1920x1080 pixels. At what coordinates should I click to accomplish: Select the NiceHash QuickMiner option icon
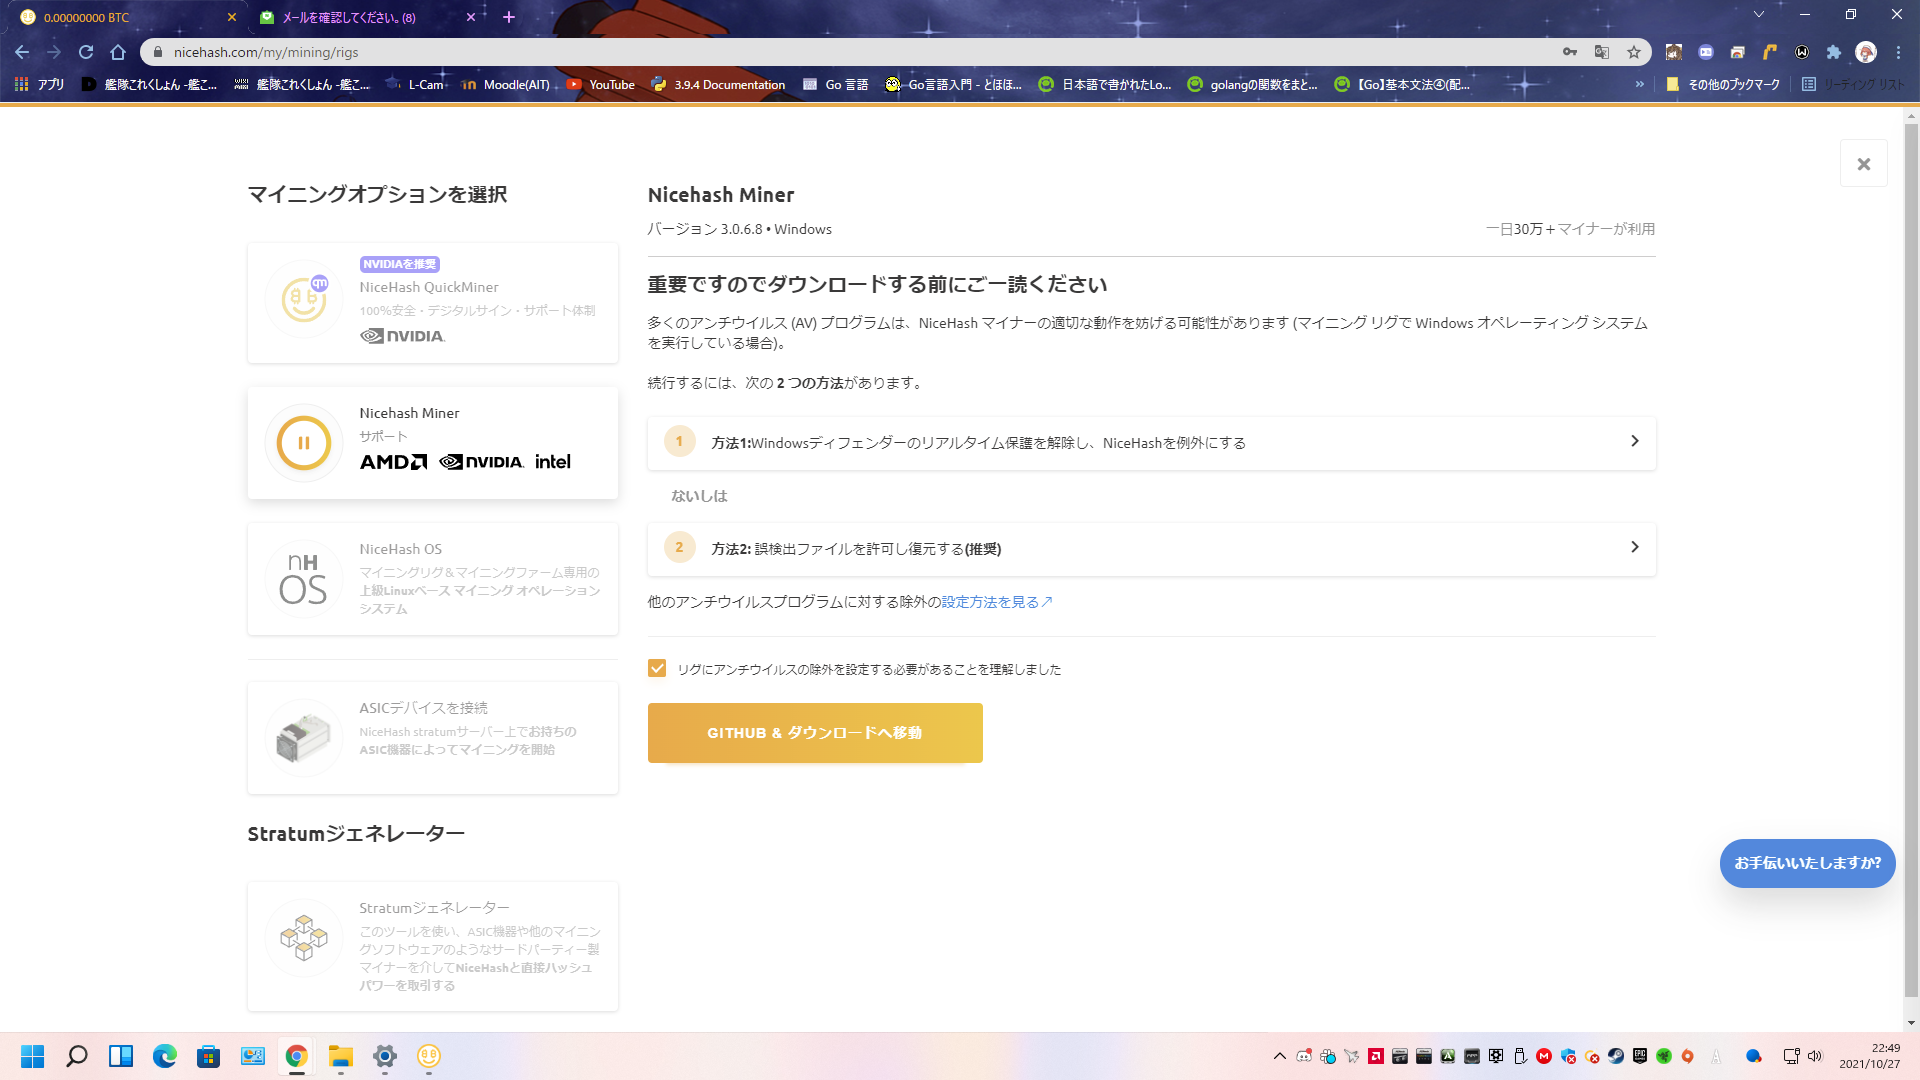coord(303,300)
